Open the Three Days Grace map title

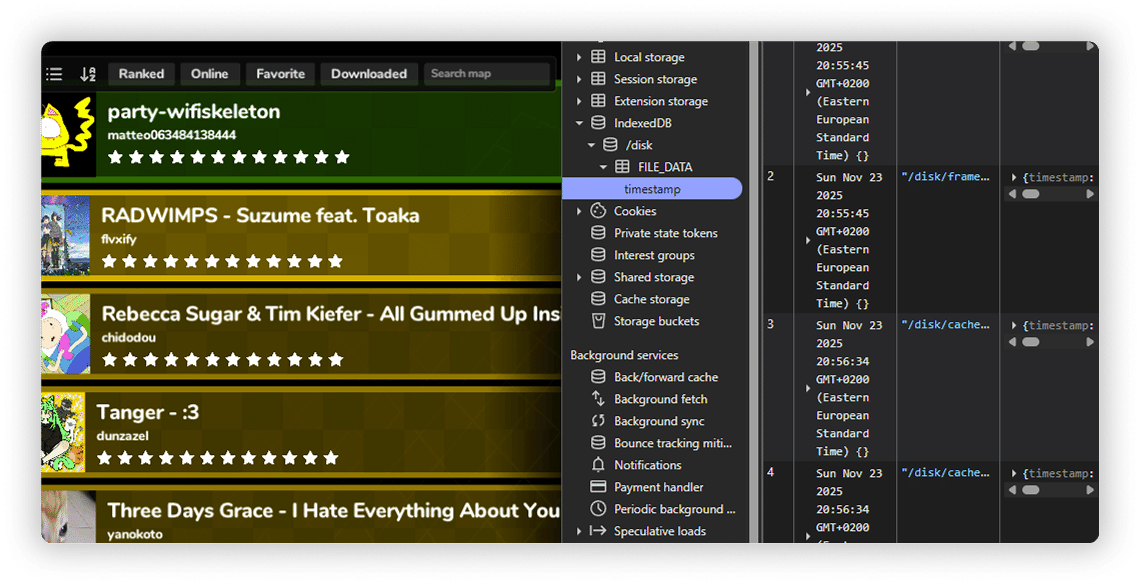pos(333,510)
